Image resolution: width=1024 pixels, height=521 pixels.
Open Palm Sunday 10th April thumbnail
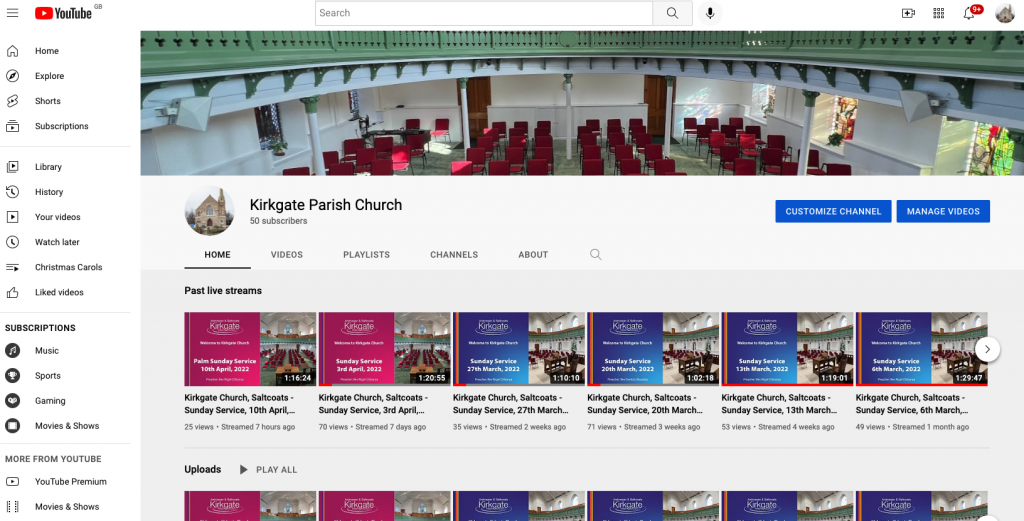pos(250,349)
